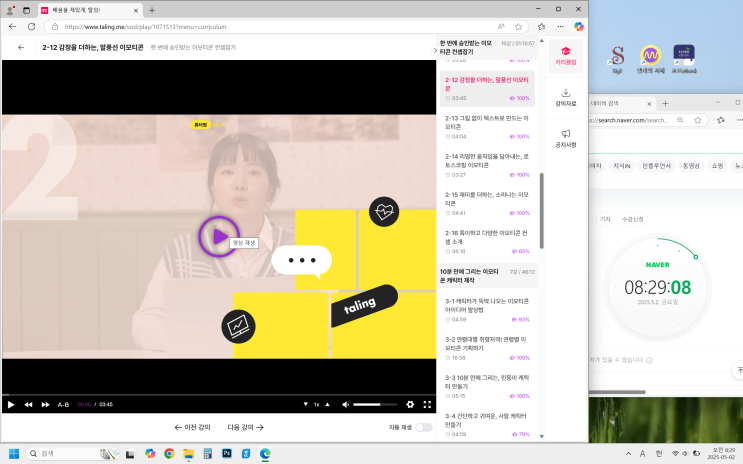This screenshot has height=464, width=743.
Task: Mute the video with the speaker icon
Action: pyautogui.click(x=345, y=404)
